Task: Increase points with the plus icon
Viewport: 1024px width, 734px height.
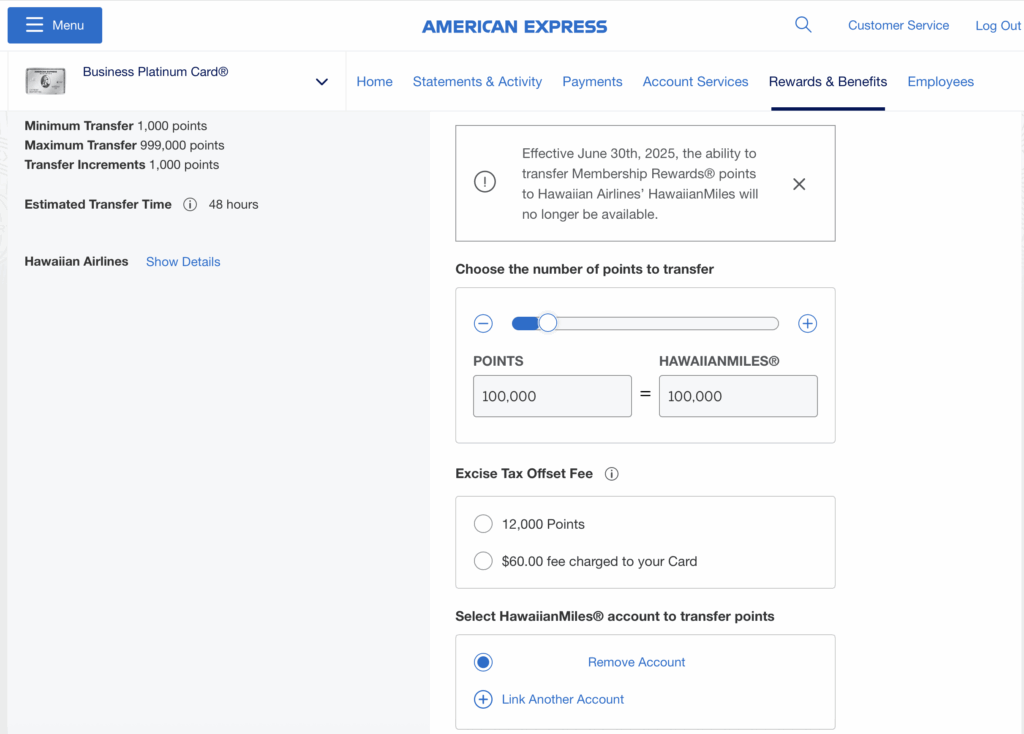Action: [807, 323]
